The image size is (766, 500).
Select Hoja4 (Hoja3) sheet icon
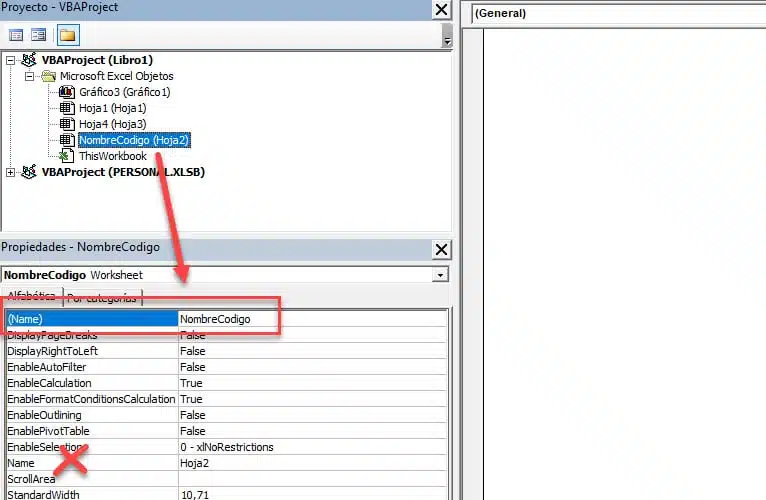[x=66, y=124]
